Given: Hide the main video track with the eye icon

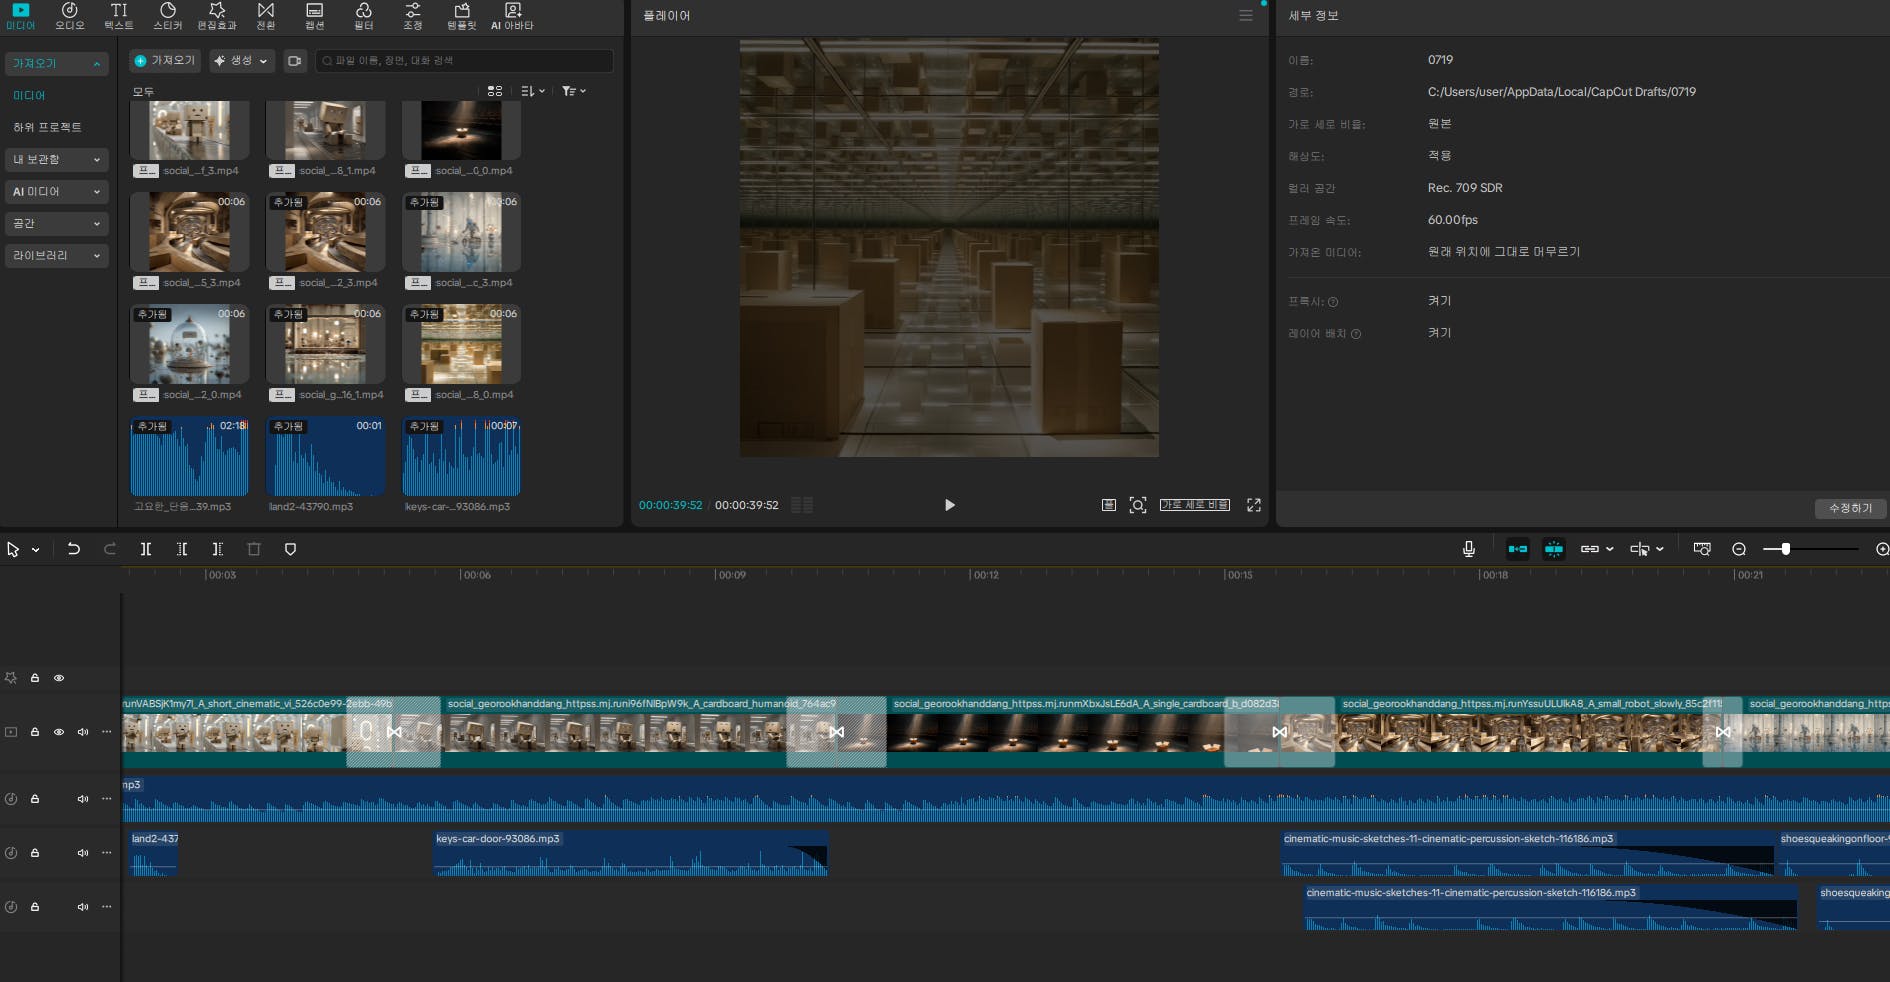Looking at the screenshot, I should point(59,732).
